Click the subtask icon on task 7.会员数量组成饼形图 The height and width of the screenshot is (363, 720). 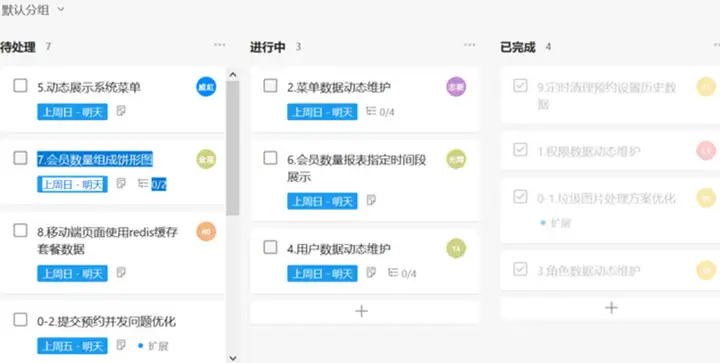143,184
